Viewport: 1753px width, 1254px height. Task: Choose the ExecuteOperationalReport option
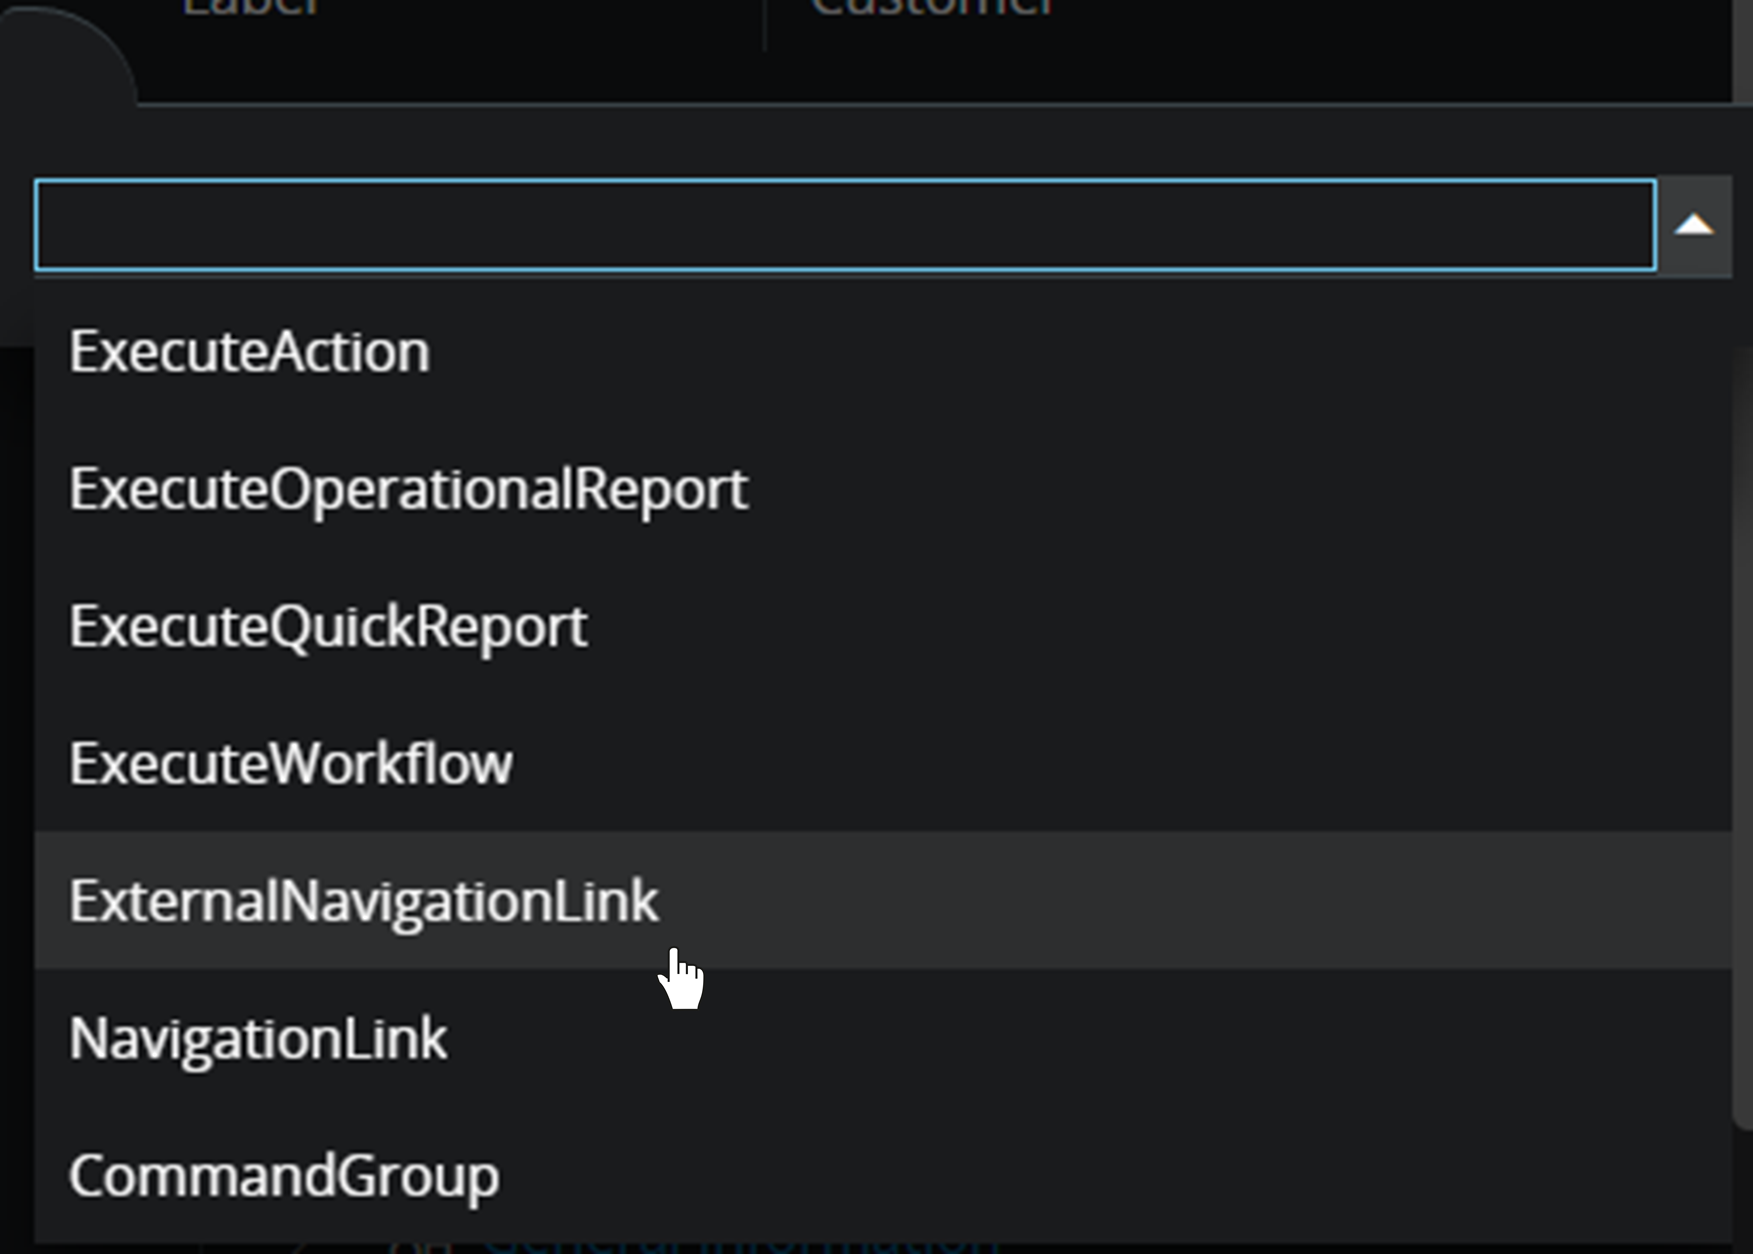pyautogui.click(x=408, y=489)
